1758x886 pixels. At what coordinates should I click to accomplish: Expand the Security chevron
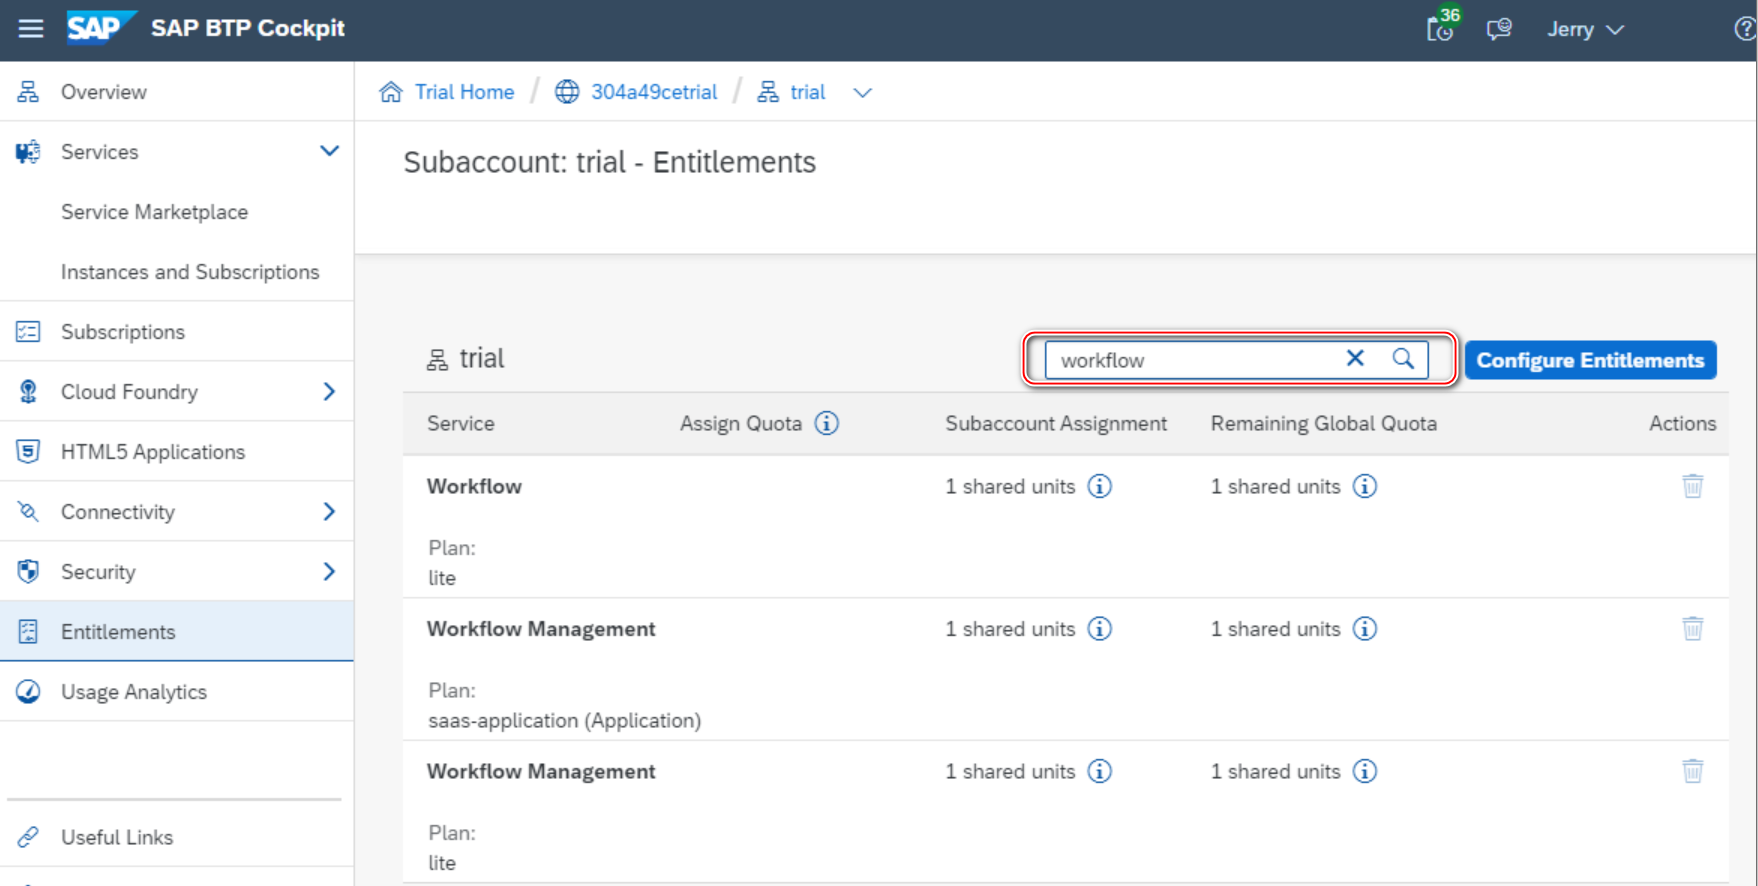329,572
